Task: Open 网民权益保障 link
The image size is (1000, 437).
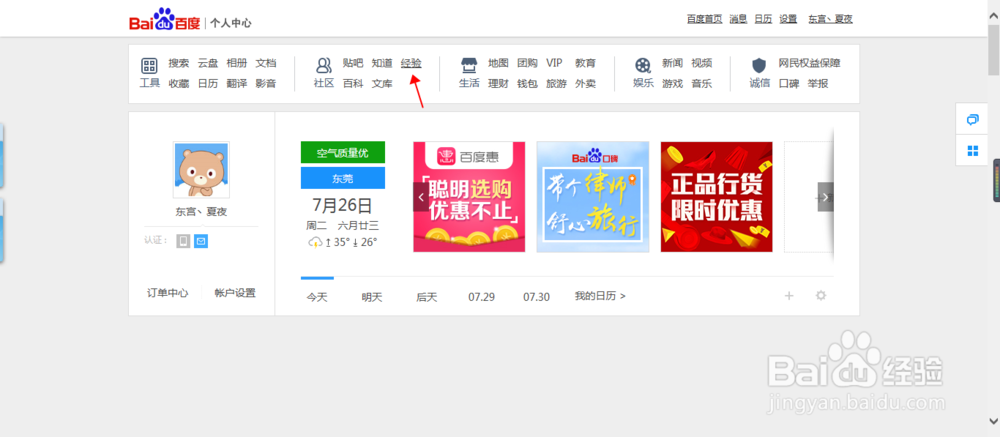Action: [809, 63]
